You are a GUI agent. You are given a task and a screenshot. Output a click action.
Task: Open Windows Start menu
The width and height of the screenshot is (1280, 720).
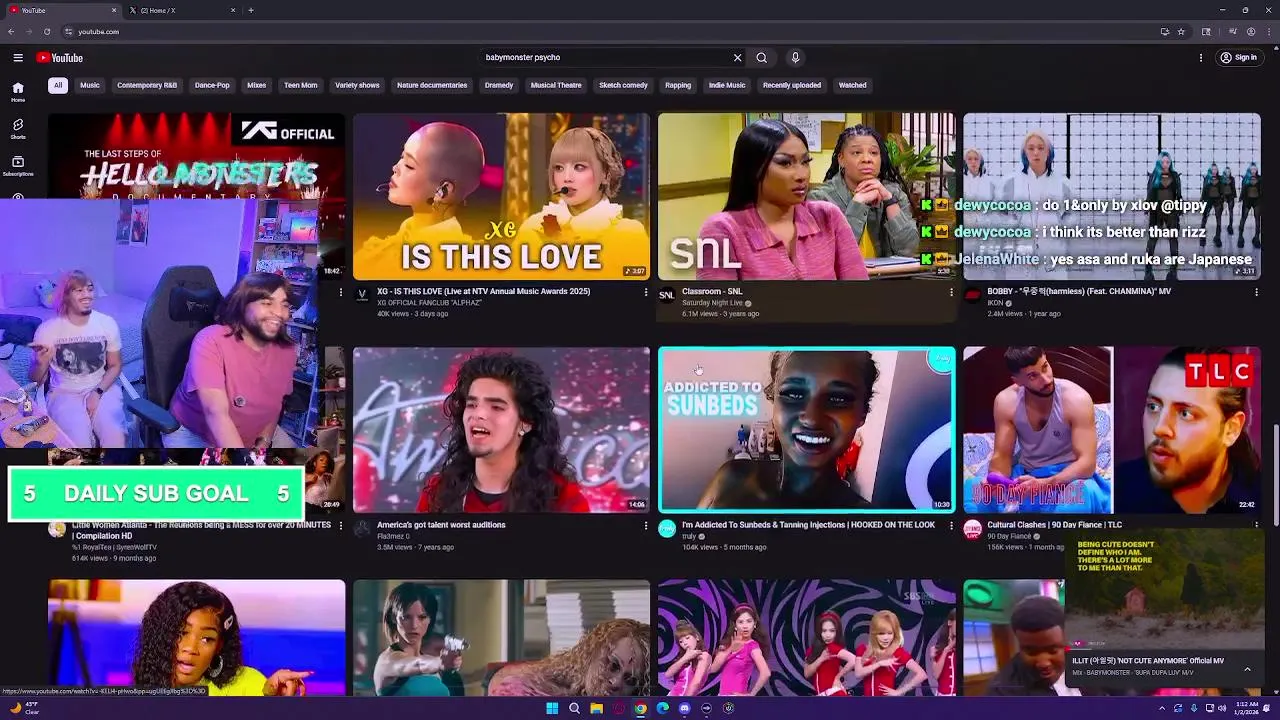[552, 708]
